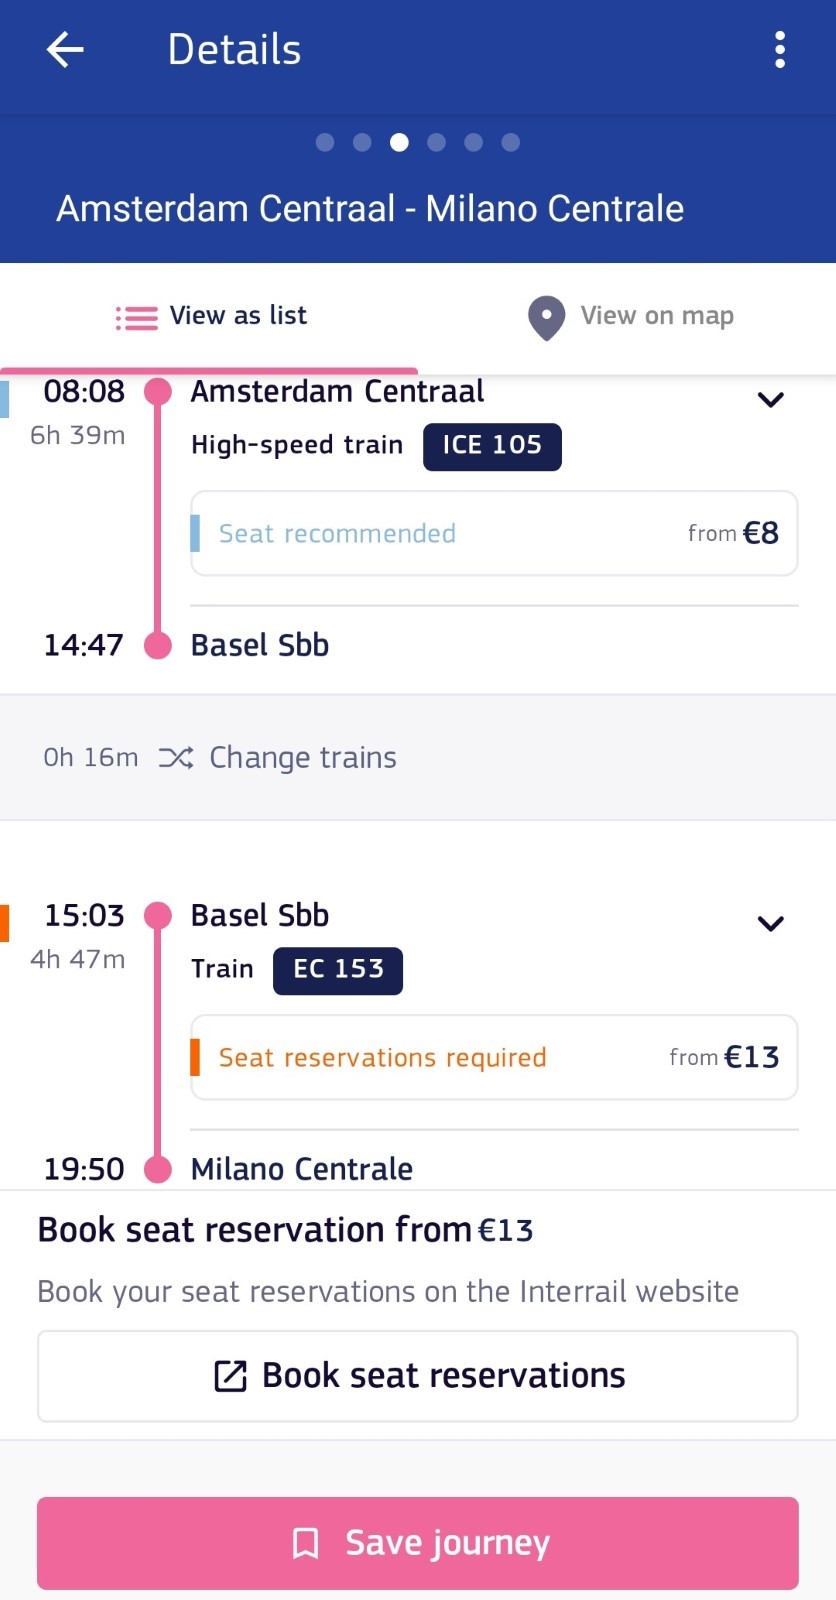The width and height of the screenshot is (836, 1600).
Task: Expand the Basel Sbb leg chevron
Action: coord(770,924)
